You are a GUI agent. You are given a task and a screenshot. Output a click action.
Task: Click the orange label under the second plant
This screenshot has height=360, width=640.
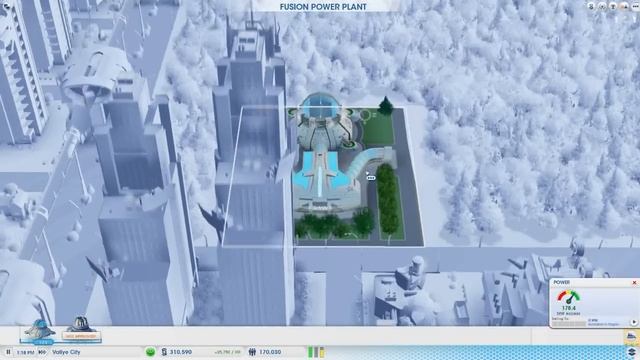click(x=81, y=336)
